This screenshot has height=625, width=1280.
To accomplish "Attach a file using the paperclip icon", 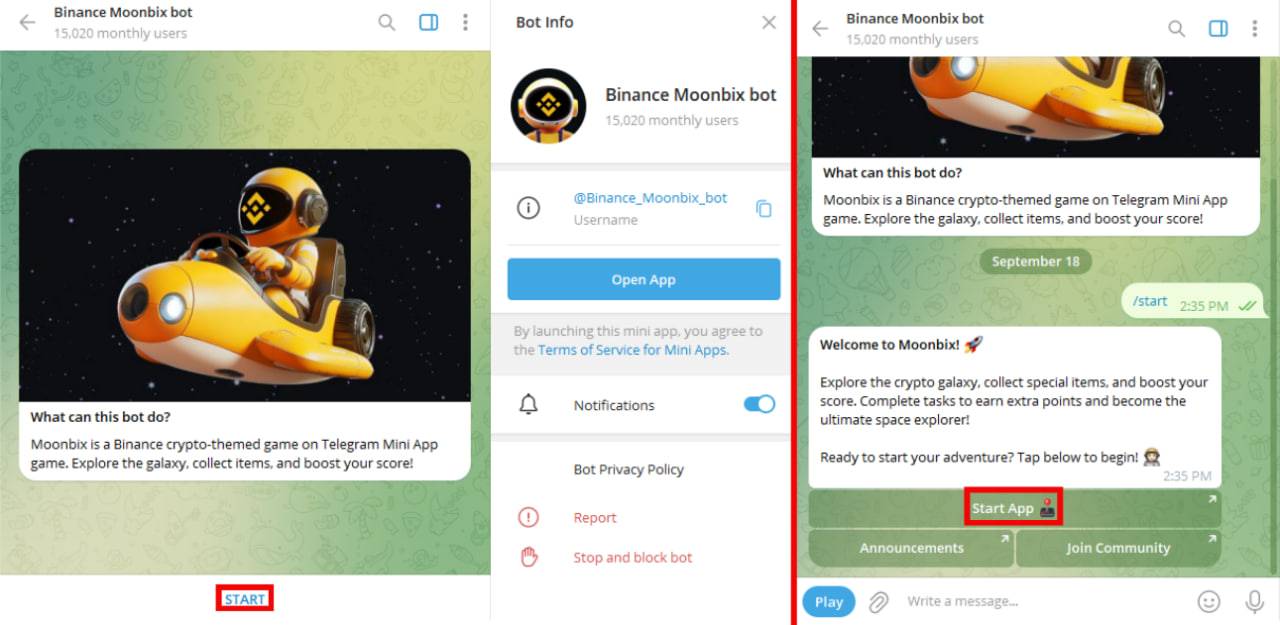I will [879, 601].
